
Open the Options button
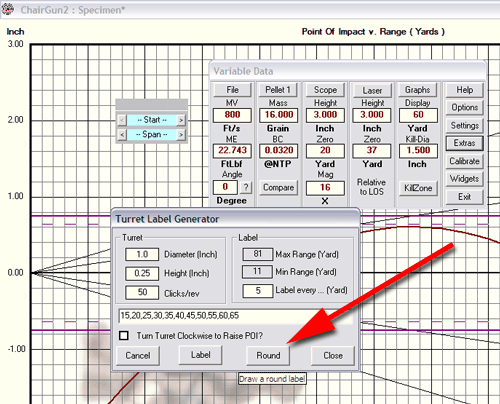[x=465, y=107]
